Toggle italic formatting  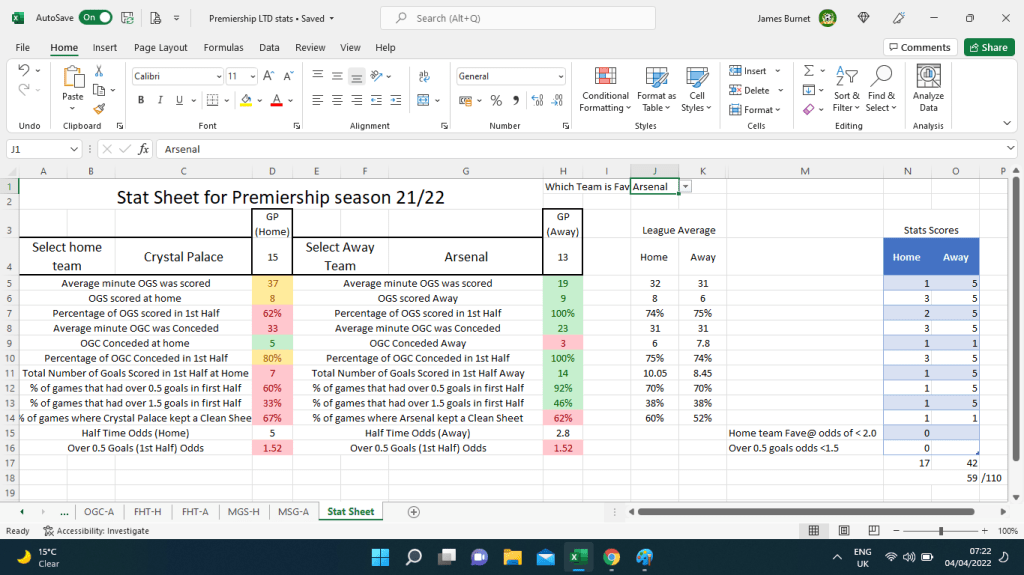click(x=159, y=100)
